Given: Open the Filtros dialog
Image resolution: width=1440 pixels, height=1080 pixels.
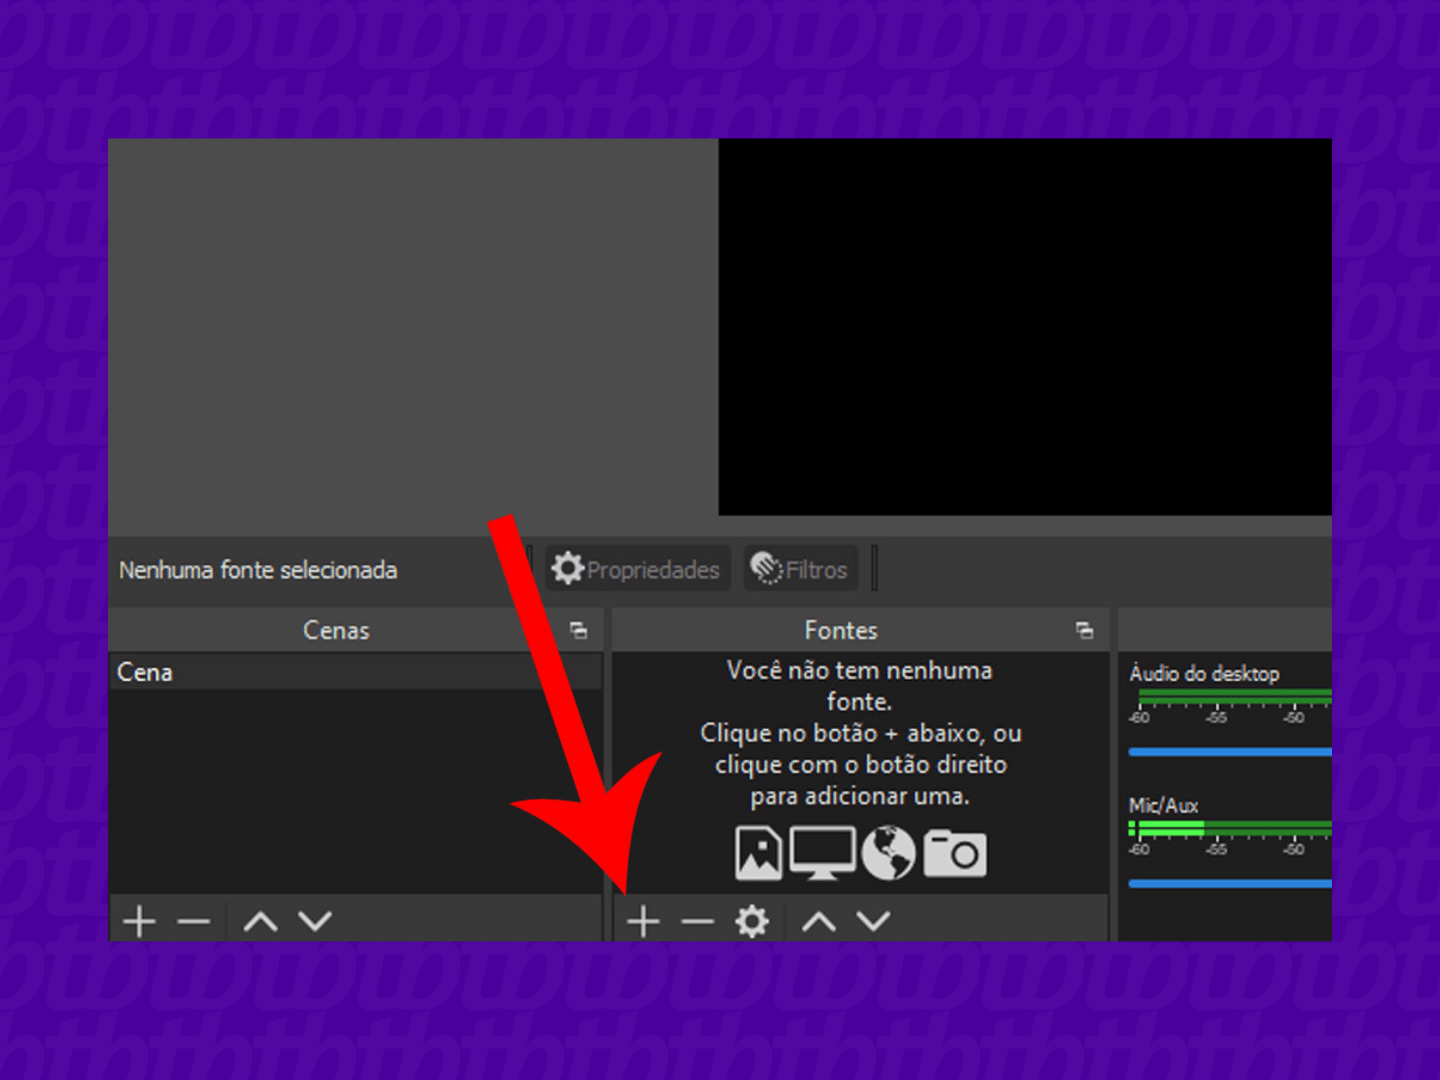Looking at the screenshot, I should pos(800,568).
